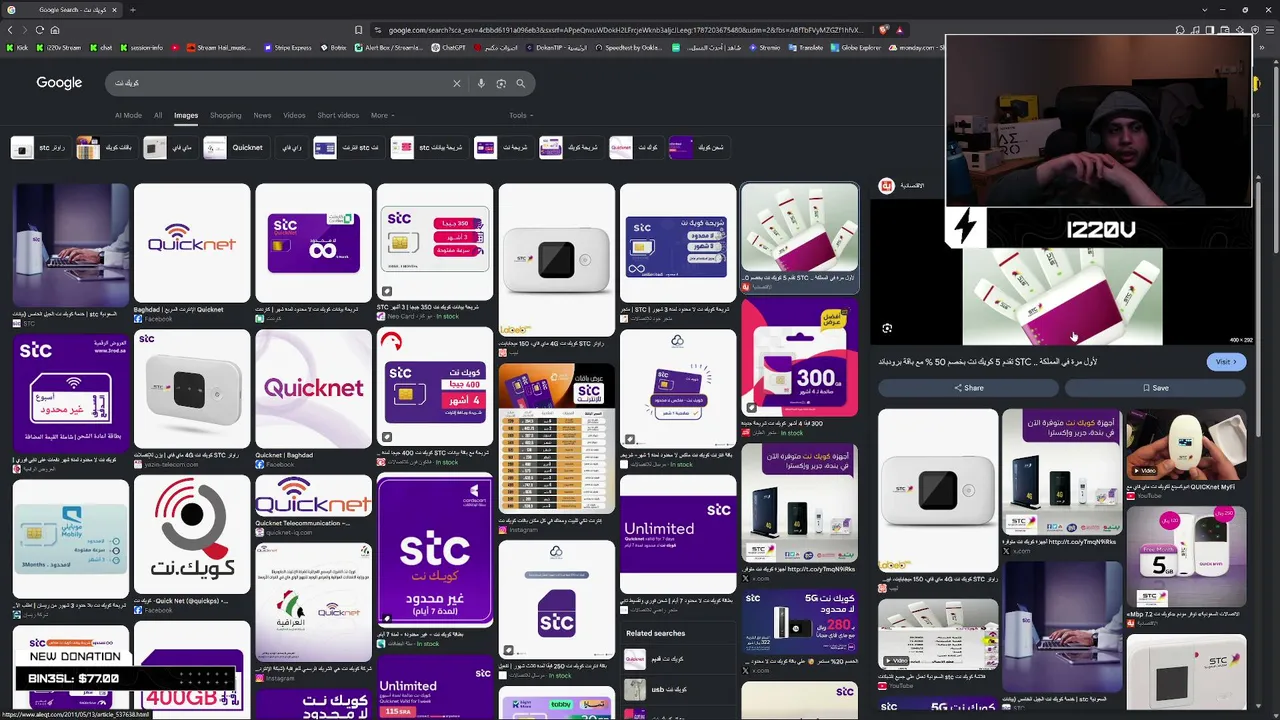Switch to the News tab
Viewport: 1280px width, 720px height.
pyautogui.click(x=262, y=115)
